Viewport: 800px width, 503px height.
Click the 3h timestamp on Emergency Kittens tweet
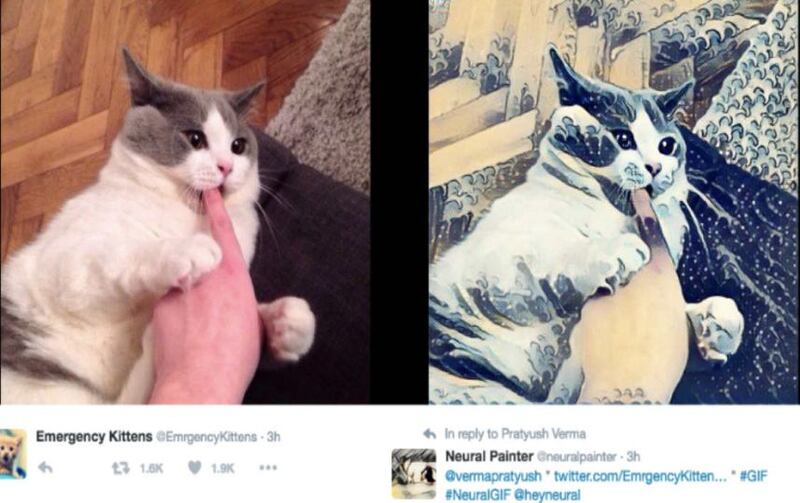[x=274, y=437]
